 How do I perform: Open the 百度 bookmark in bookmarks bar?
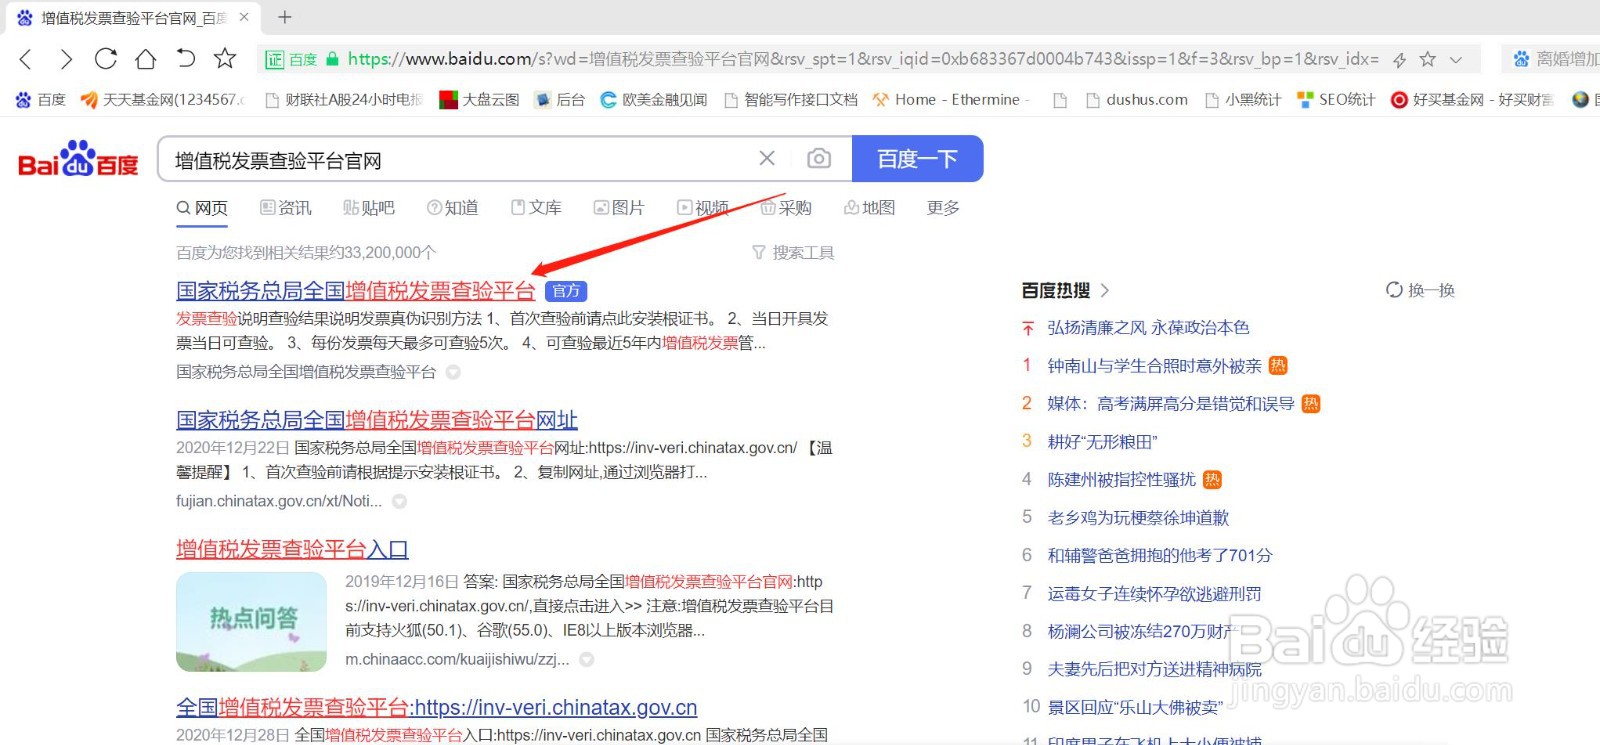[41, 99]
